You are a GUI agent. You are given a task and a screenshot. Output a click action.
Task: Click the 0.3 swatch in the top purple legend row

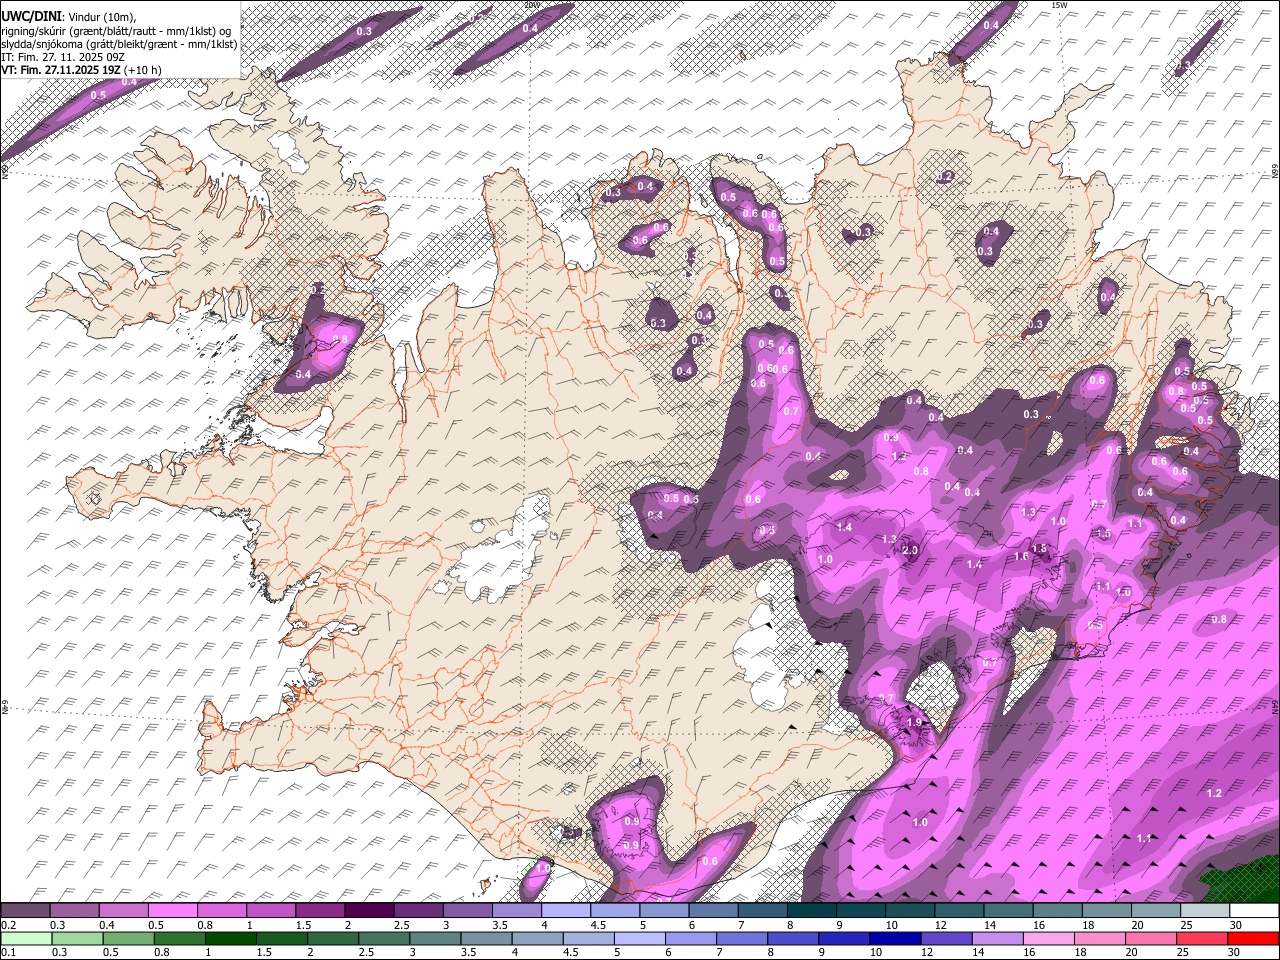[x=74, y=911]
